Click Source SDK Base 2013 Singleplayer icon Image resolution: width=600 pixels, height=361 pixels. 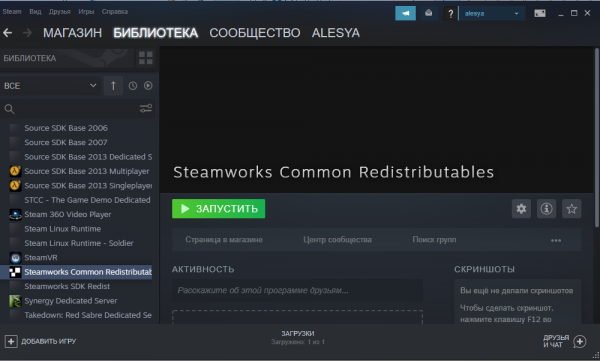coord(15,186)
